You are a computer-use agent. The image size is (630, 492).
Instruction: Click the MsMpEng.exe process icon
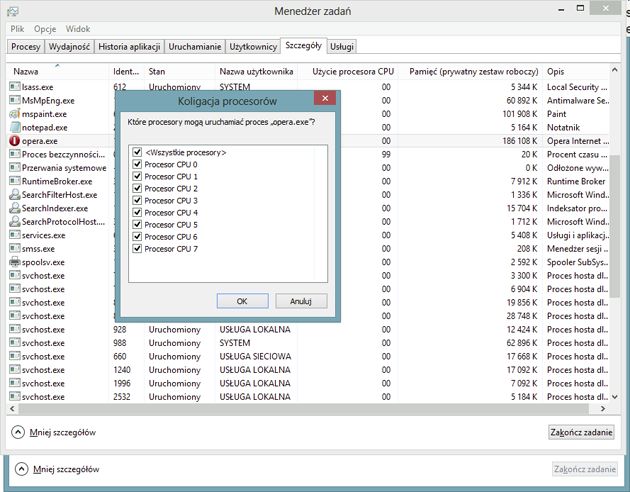point(15,100)
